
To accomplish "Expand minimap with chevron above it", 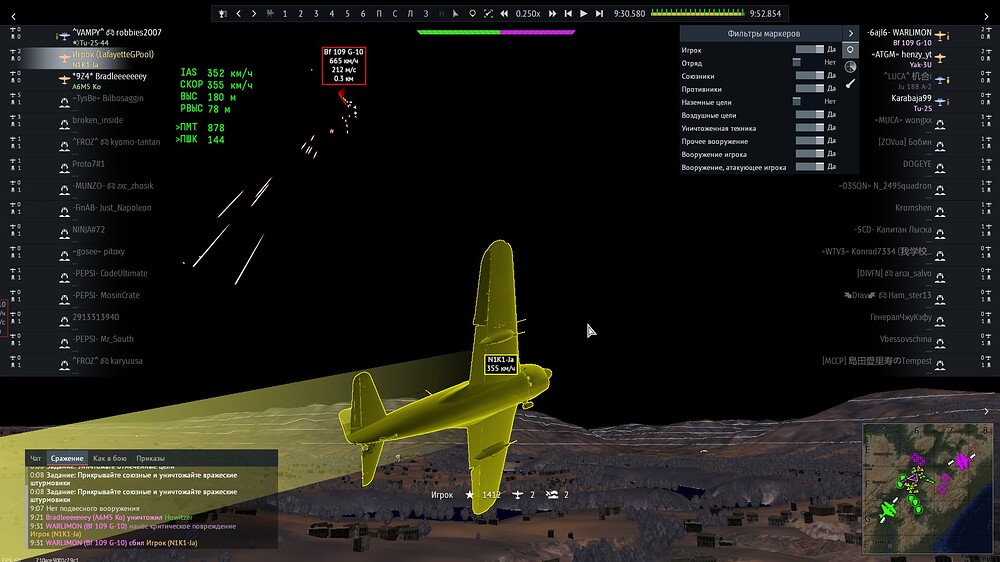I will tap(986, 411).
